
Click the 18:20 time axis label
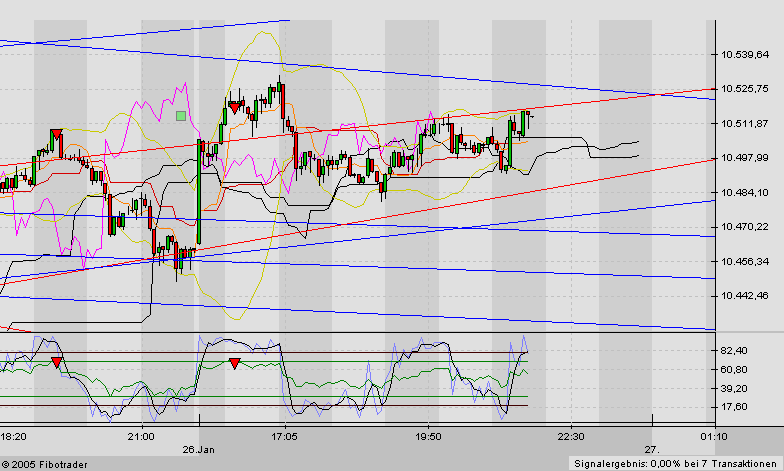14,437
